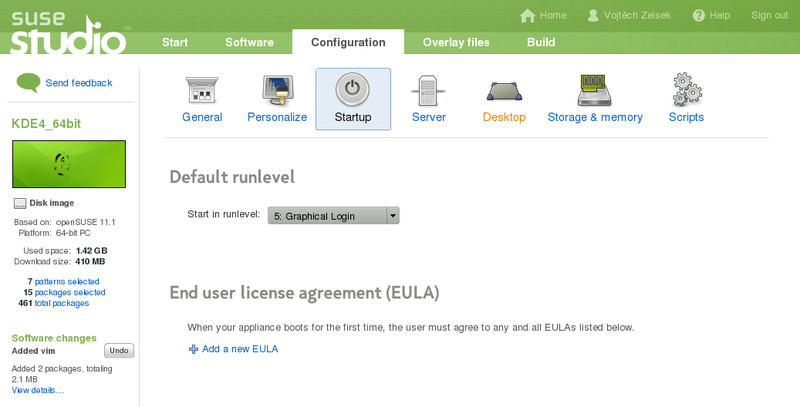Click the Add a new EULA link

pos(240,349)
